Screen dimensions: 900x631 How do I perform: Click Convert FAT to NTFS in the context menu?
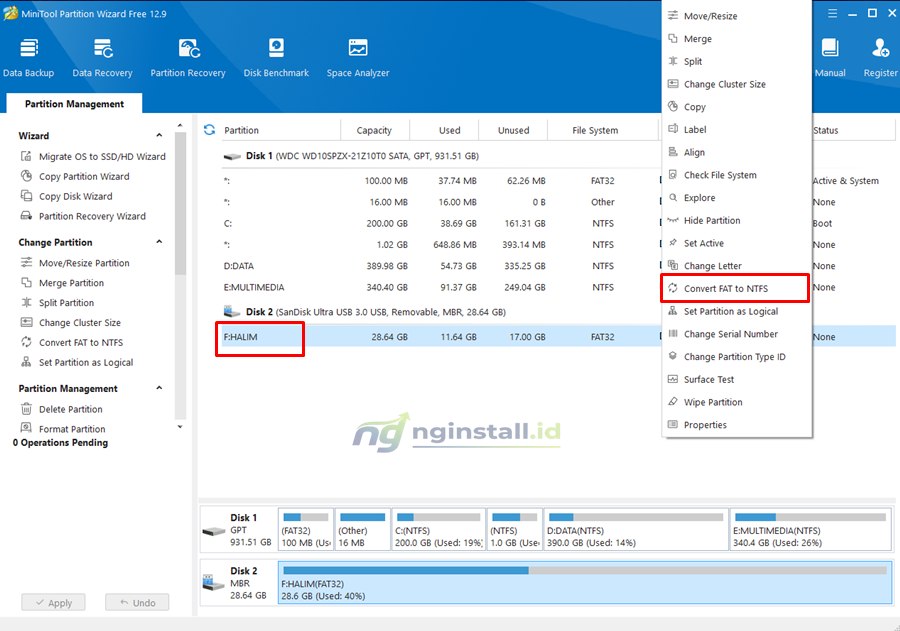[x=735, y=288]
